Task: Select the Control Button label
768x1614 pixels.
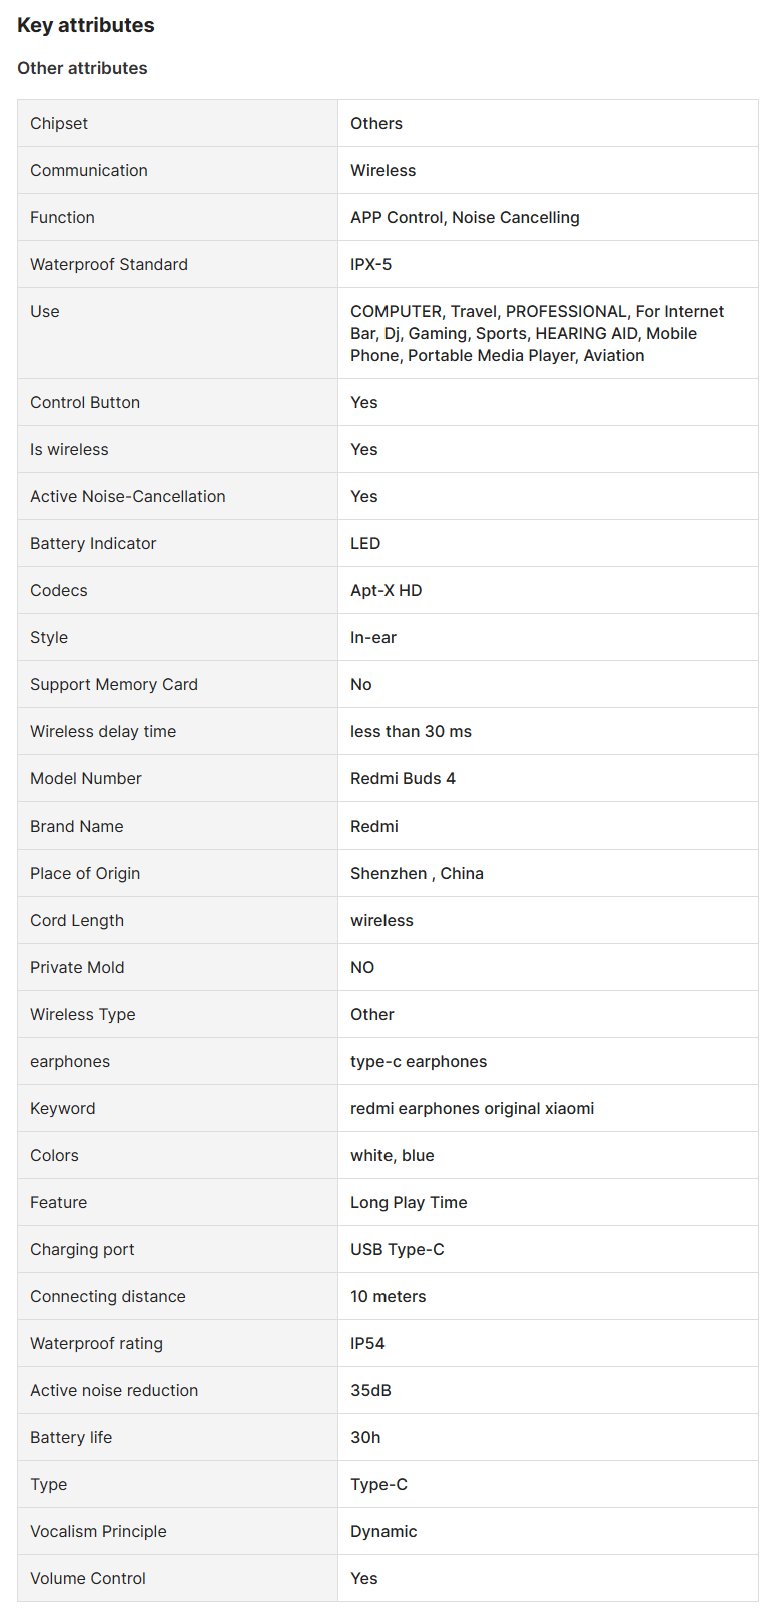Action: click(85, 402)
